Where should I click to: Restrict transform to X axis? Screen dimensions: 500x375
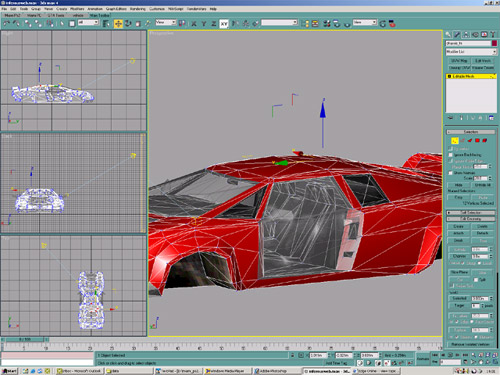(194, 23)
